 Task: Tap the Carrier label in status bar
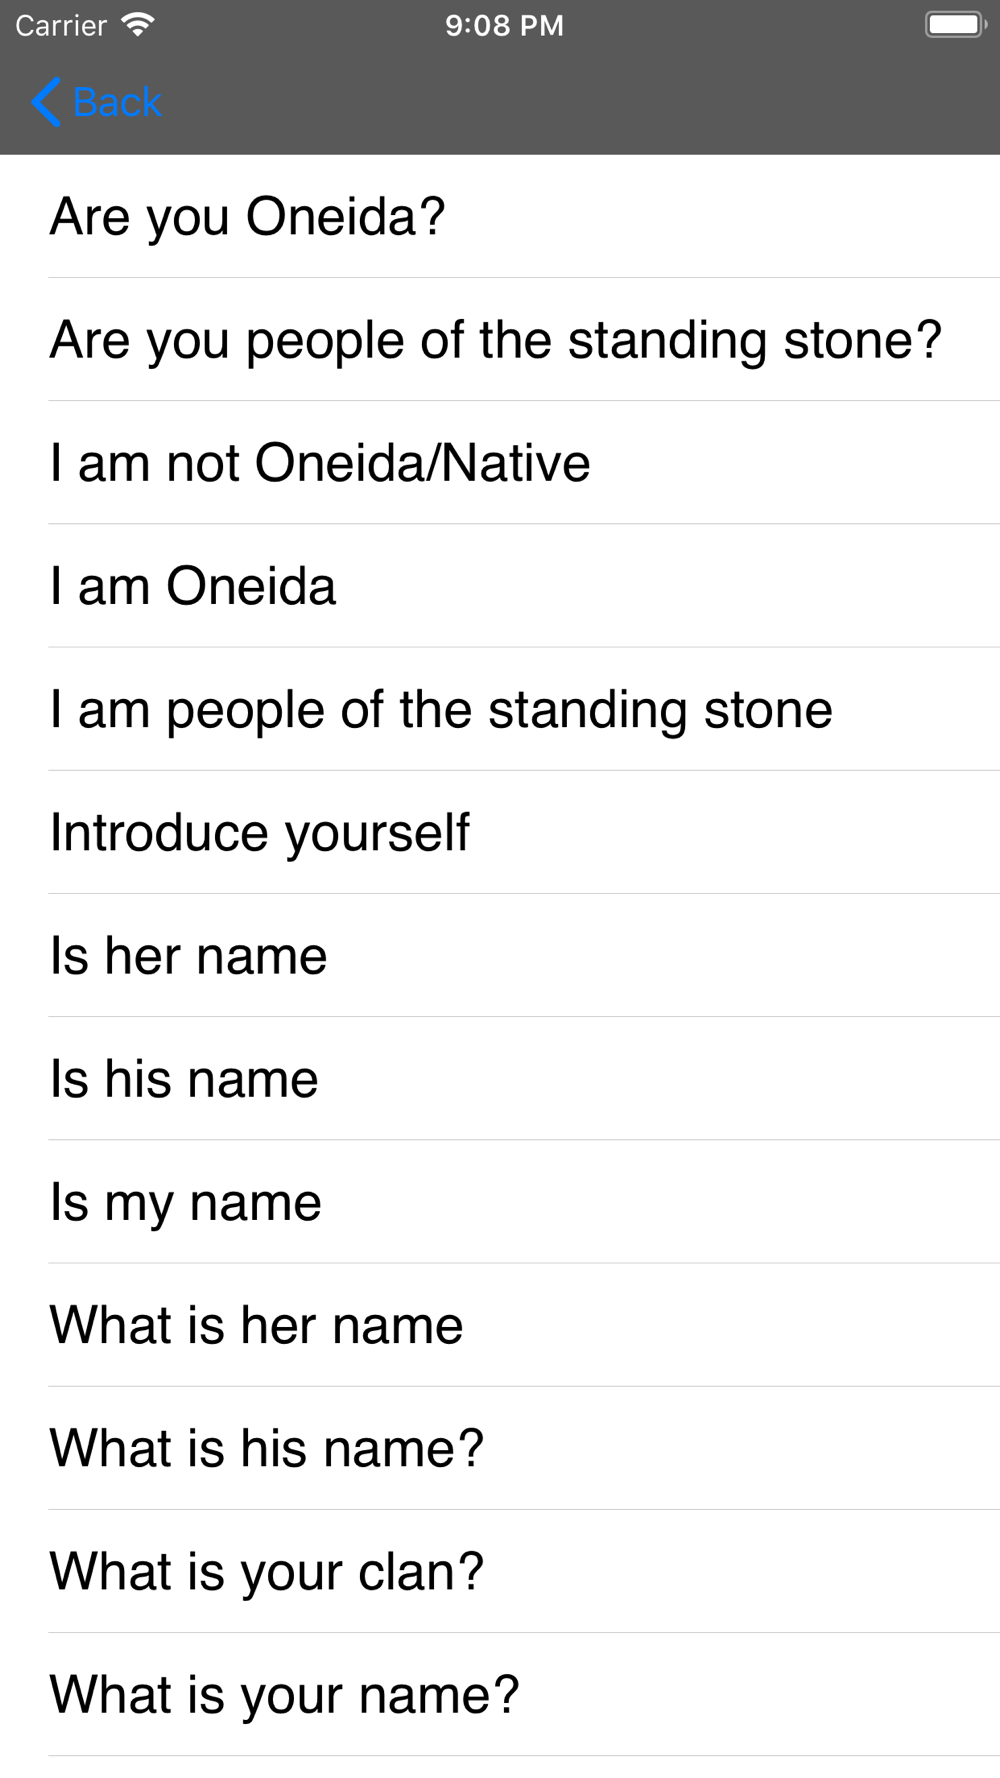pos(61,25)
